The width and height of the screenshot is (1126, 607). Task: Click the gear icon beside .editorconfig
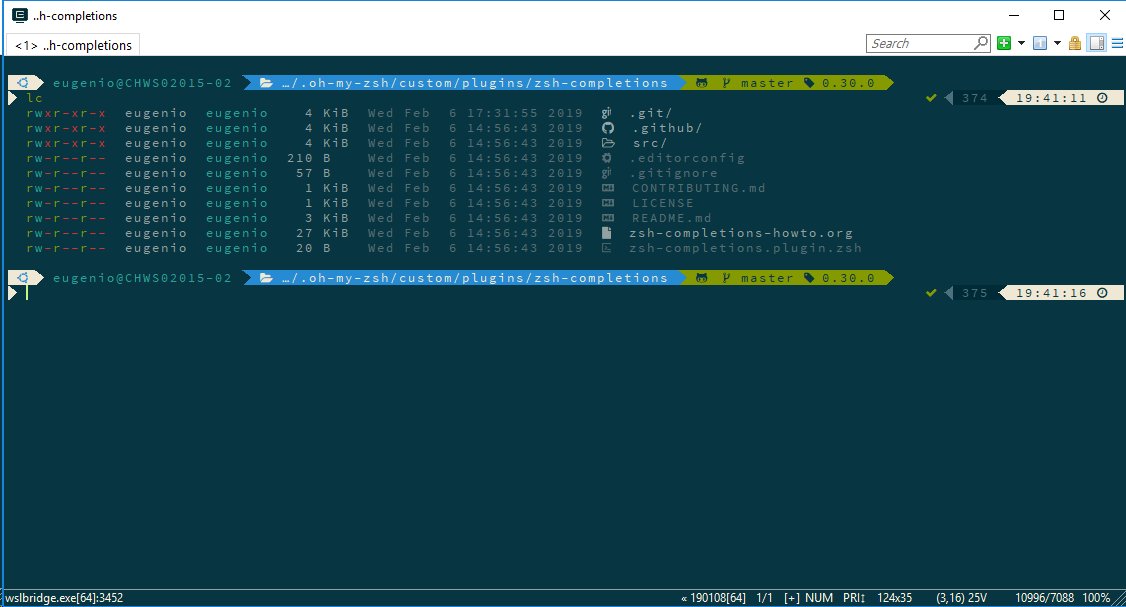tap(607, 158)
